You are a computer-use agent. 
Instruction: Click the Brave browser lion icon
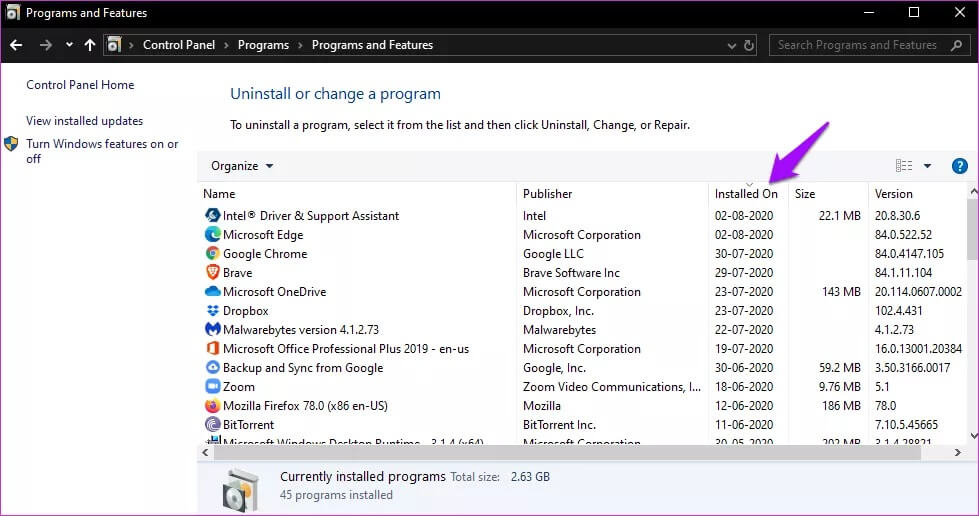[212, 272]
